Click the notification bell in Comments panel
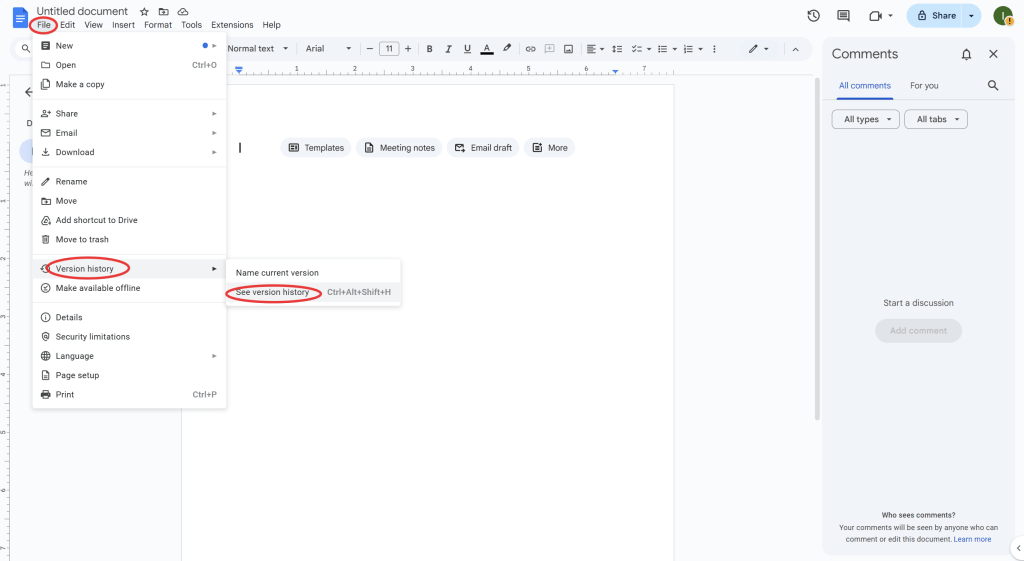1024x561 pixels. click(966, 55)
